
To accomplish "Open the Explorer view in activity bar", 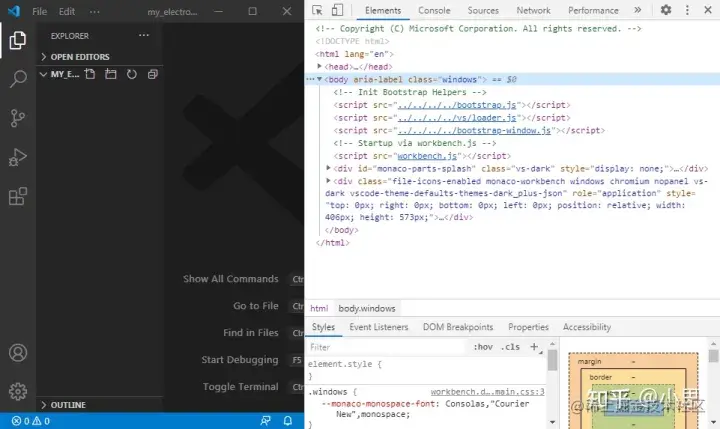I will [17, 40].
